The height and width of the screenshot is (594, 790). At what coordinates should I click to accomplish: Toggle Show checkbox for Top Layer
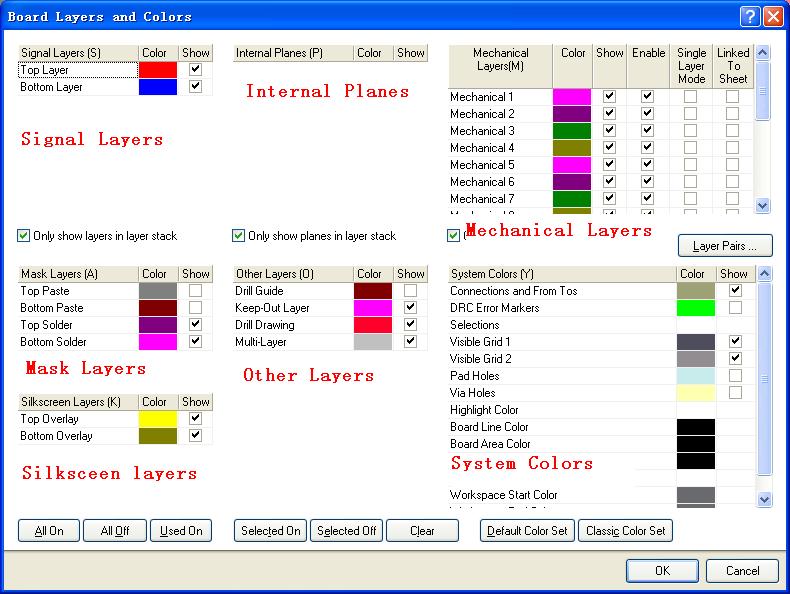click(195, 70)
